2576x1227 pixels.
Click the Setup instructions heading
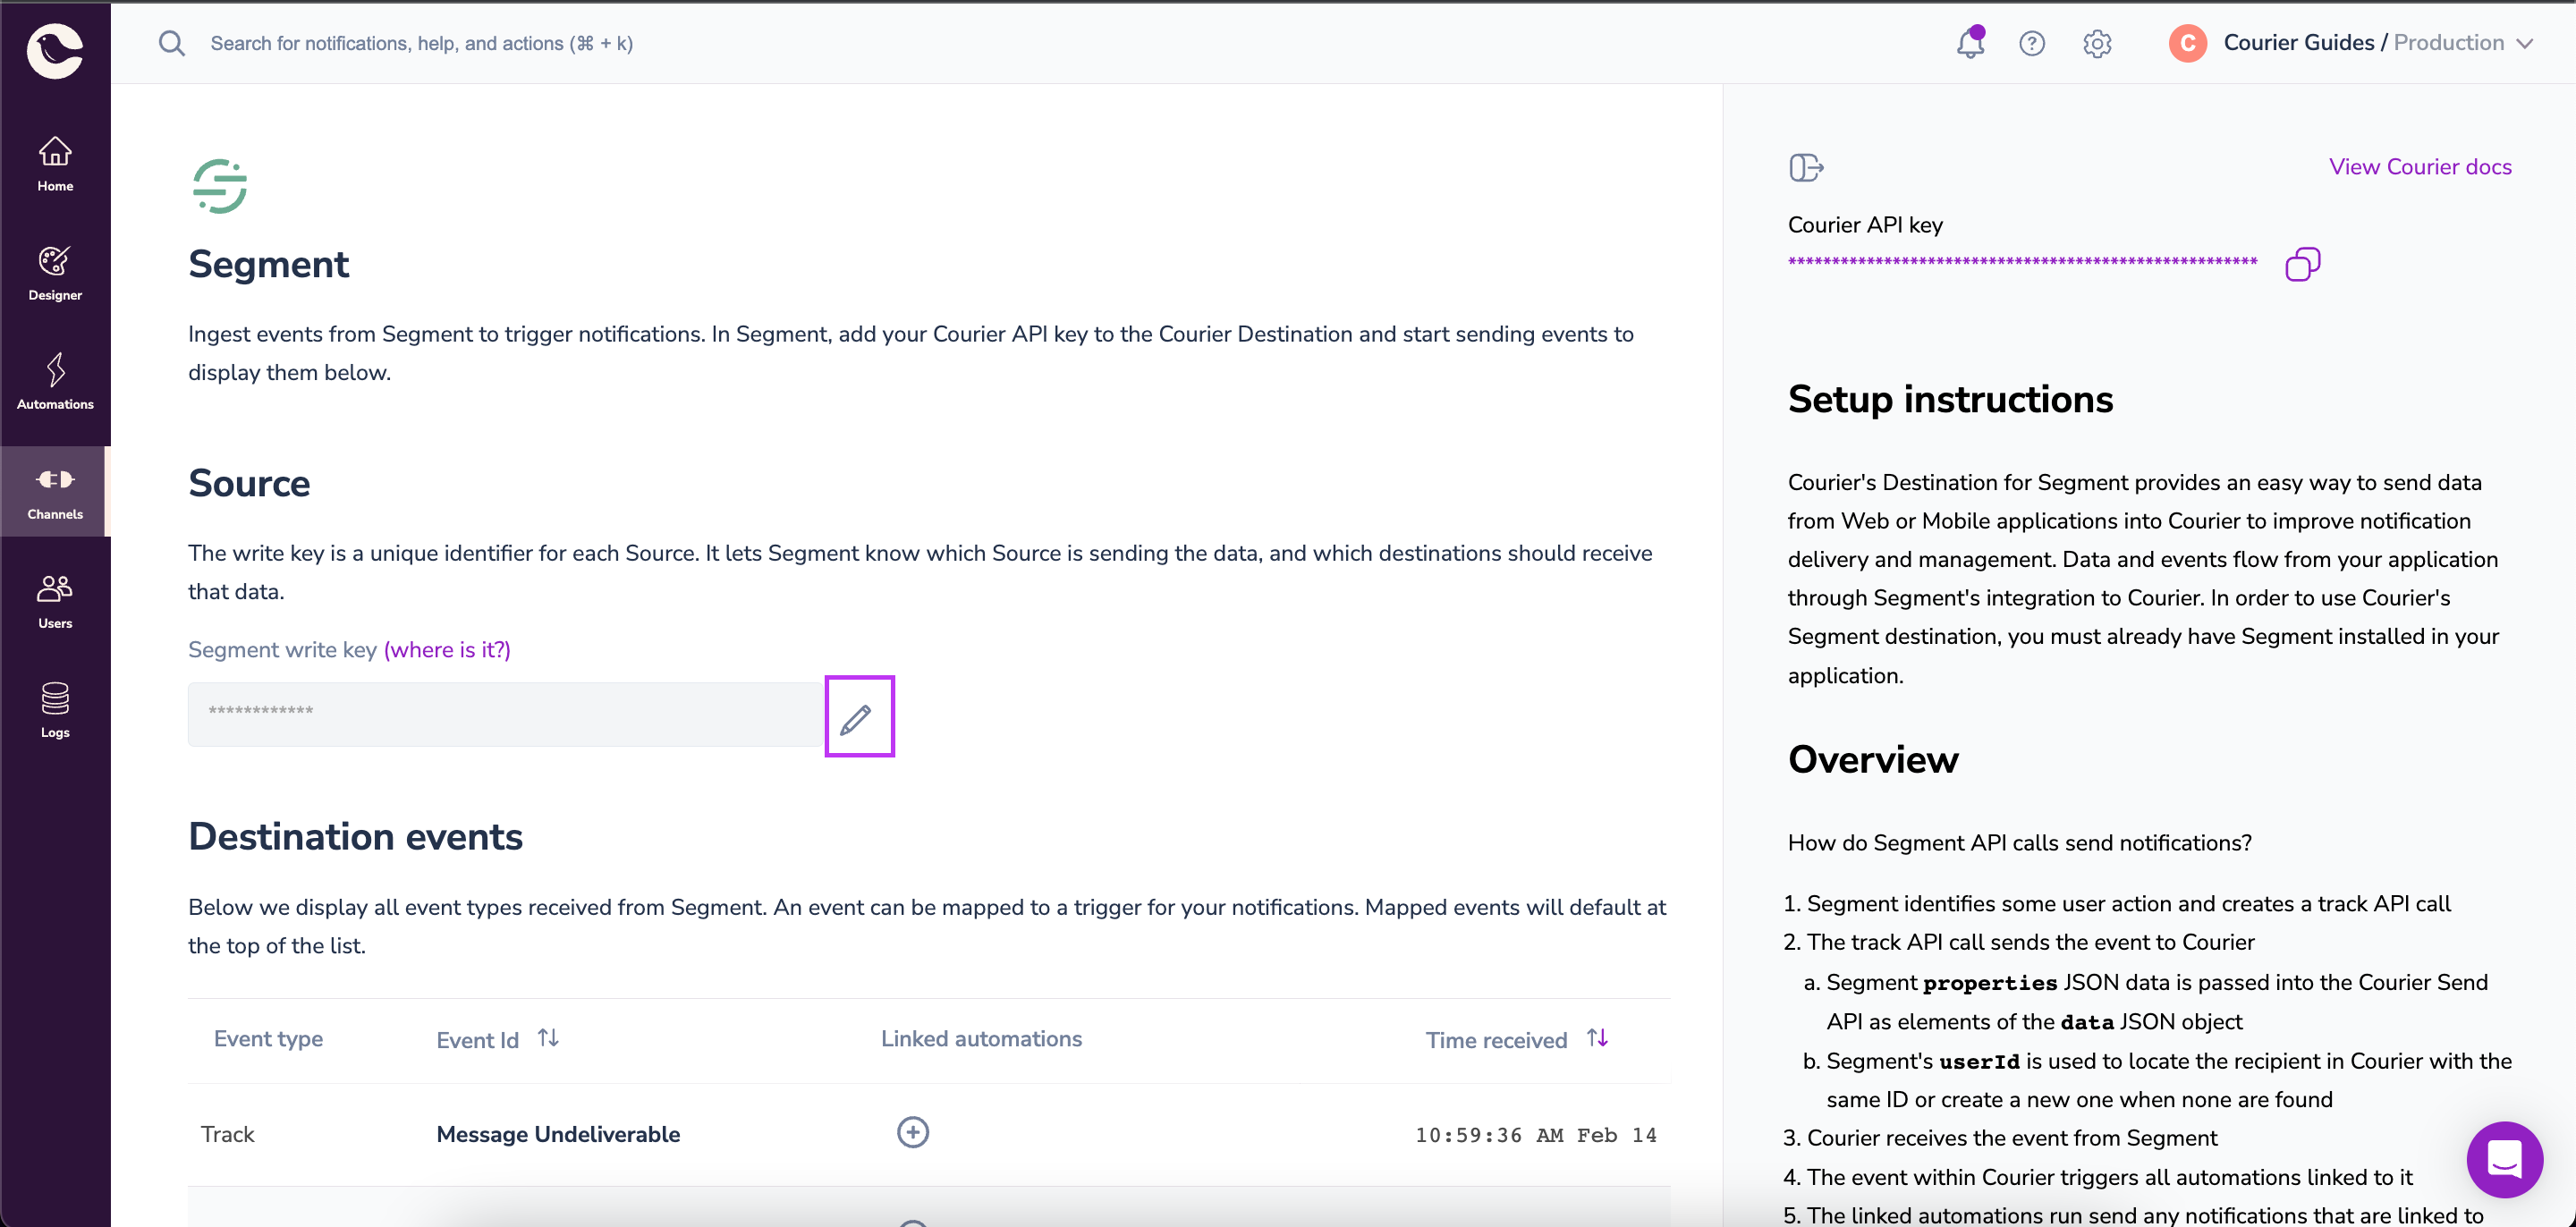click(x=1950, y=399)
